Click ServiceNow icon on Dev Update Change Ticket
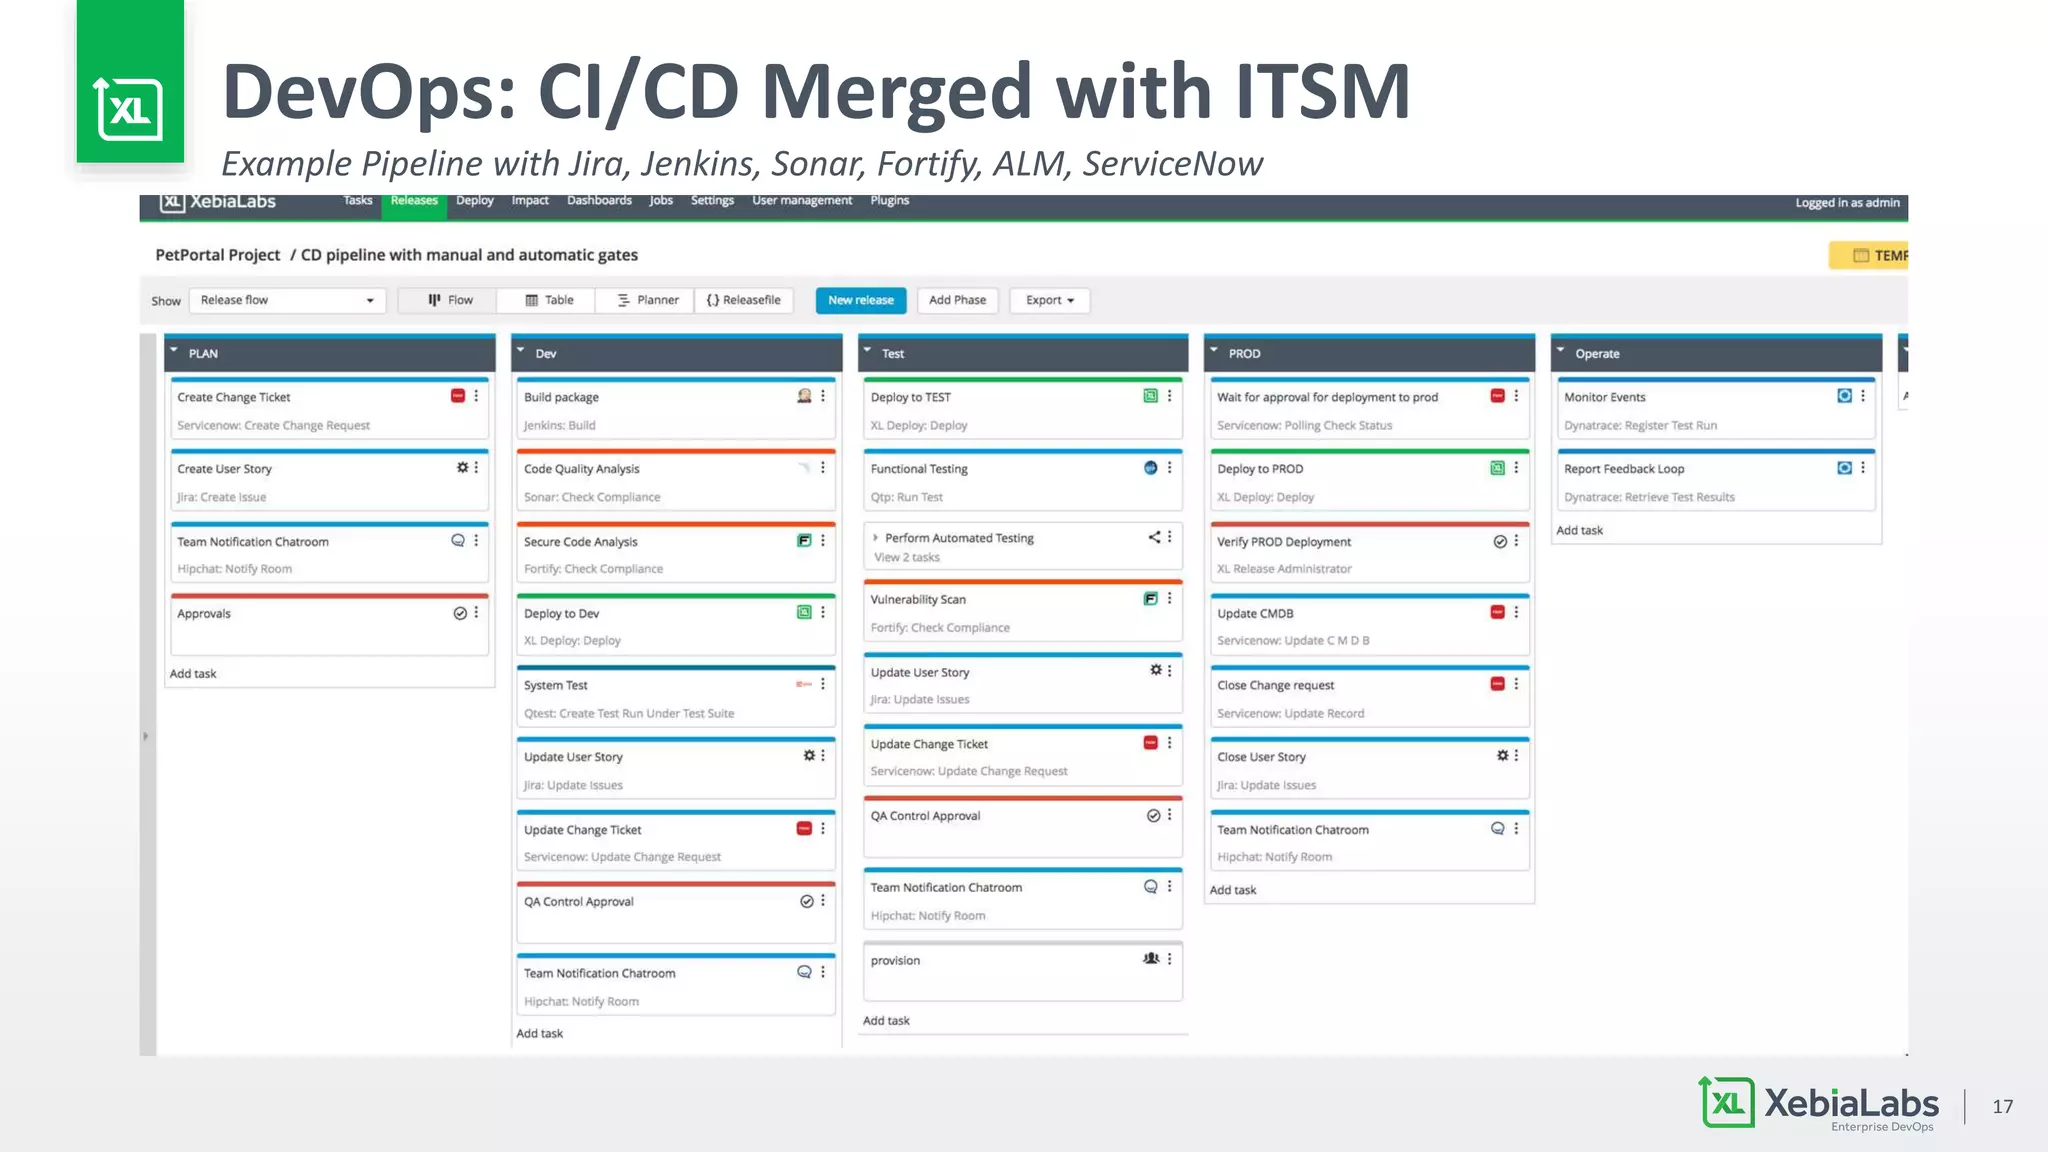This screenshot has width=2048, height=1152. pyautogui.click(x=804, y=828)
